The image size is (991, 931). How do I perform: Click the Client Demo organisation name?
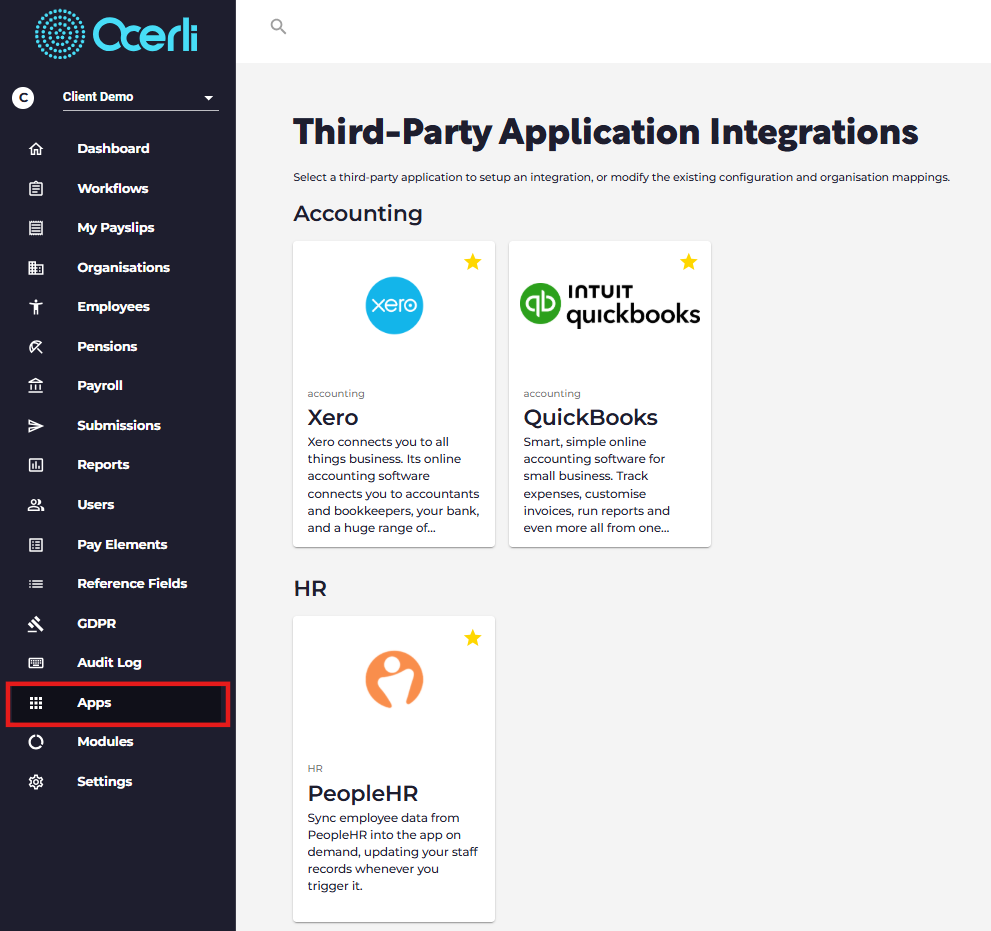click(x=98, y=97)
